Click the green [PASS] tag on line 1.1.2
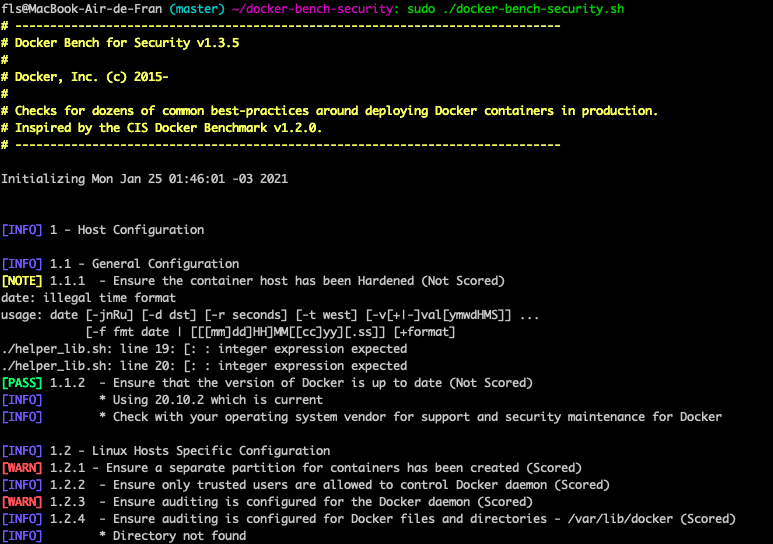Screen dimensions: 773x544 coord(22,383)
